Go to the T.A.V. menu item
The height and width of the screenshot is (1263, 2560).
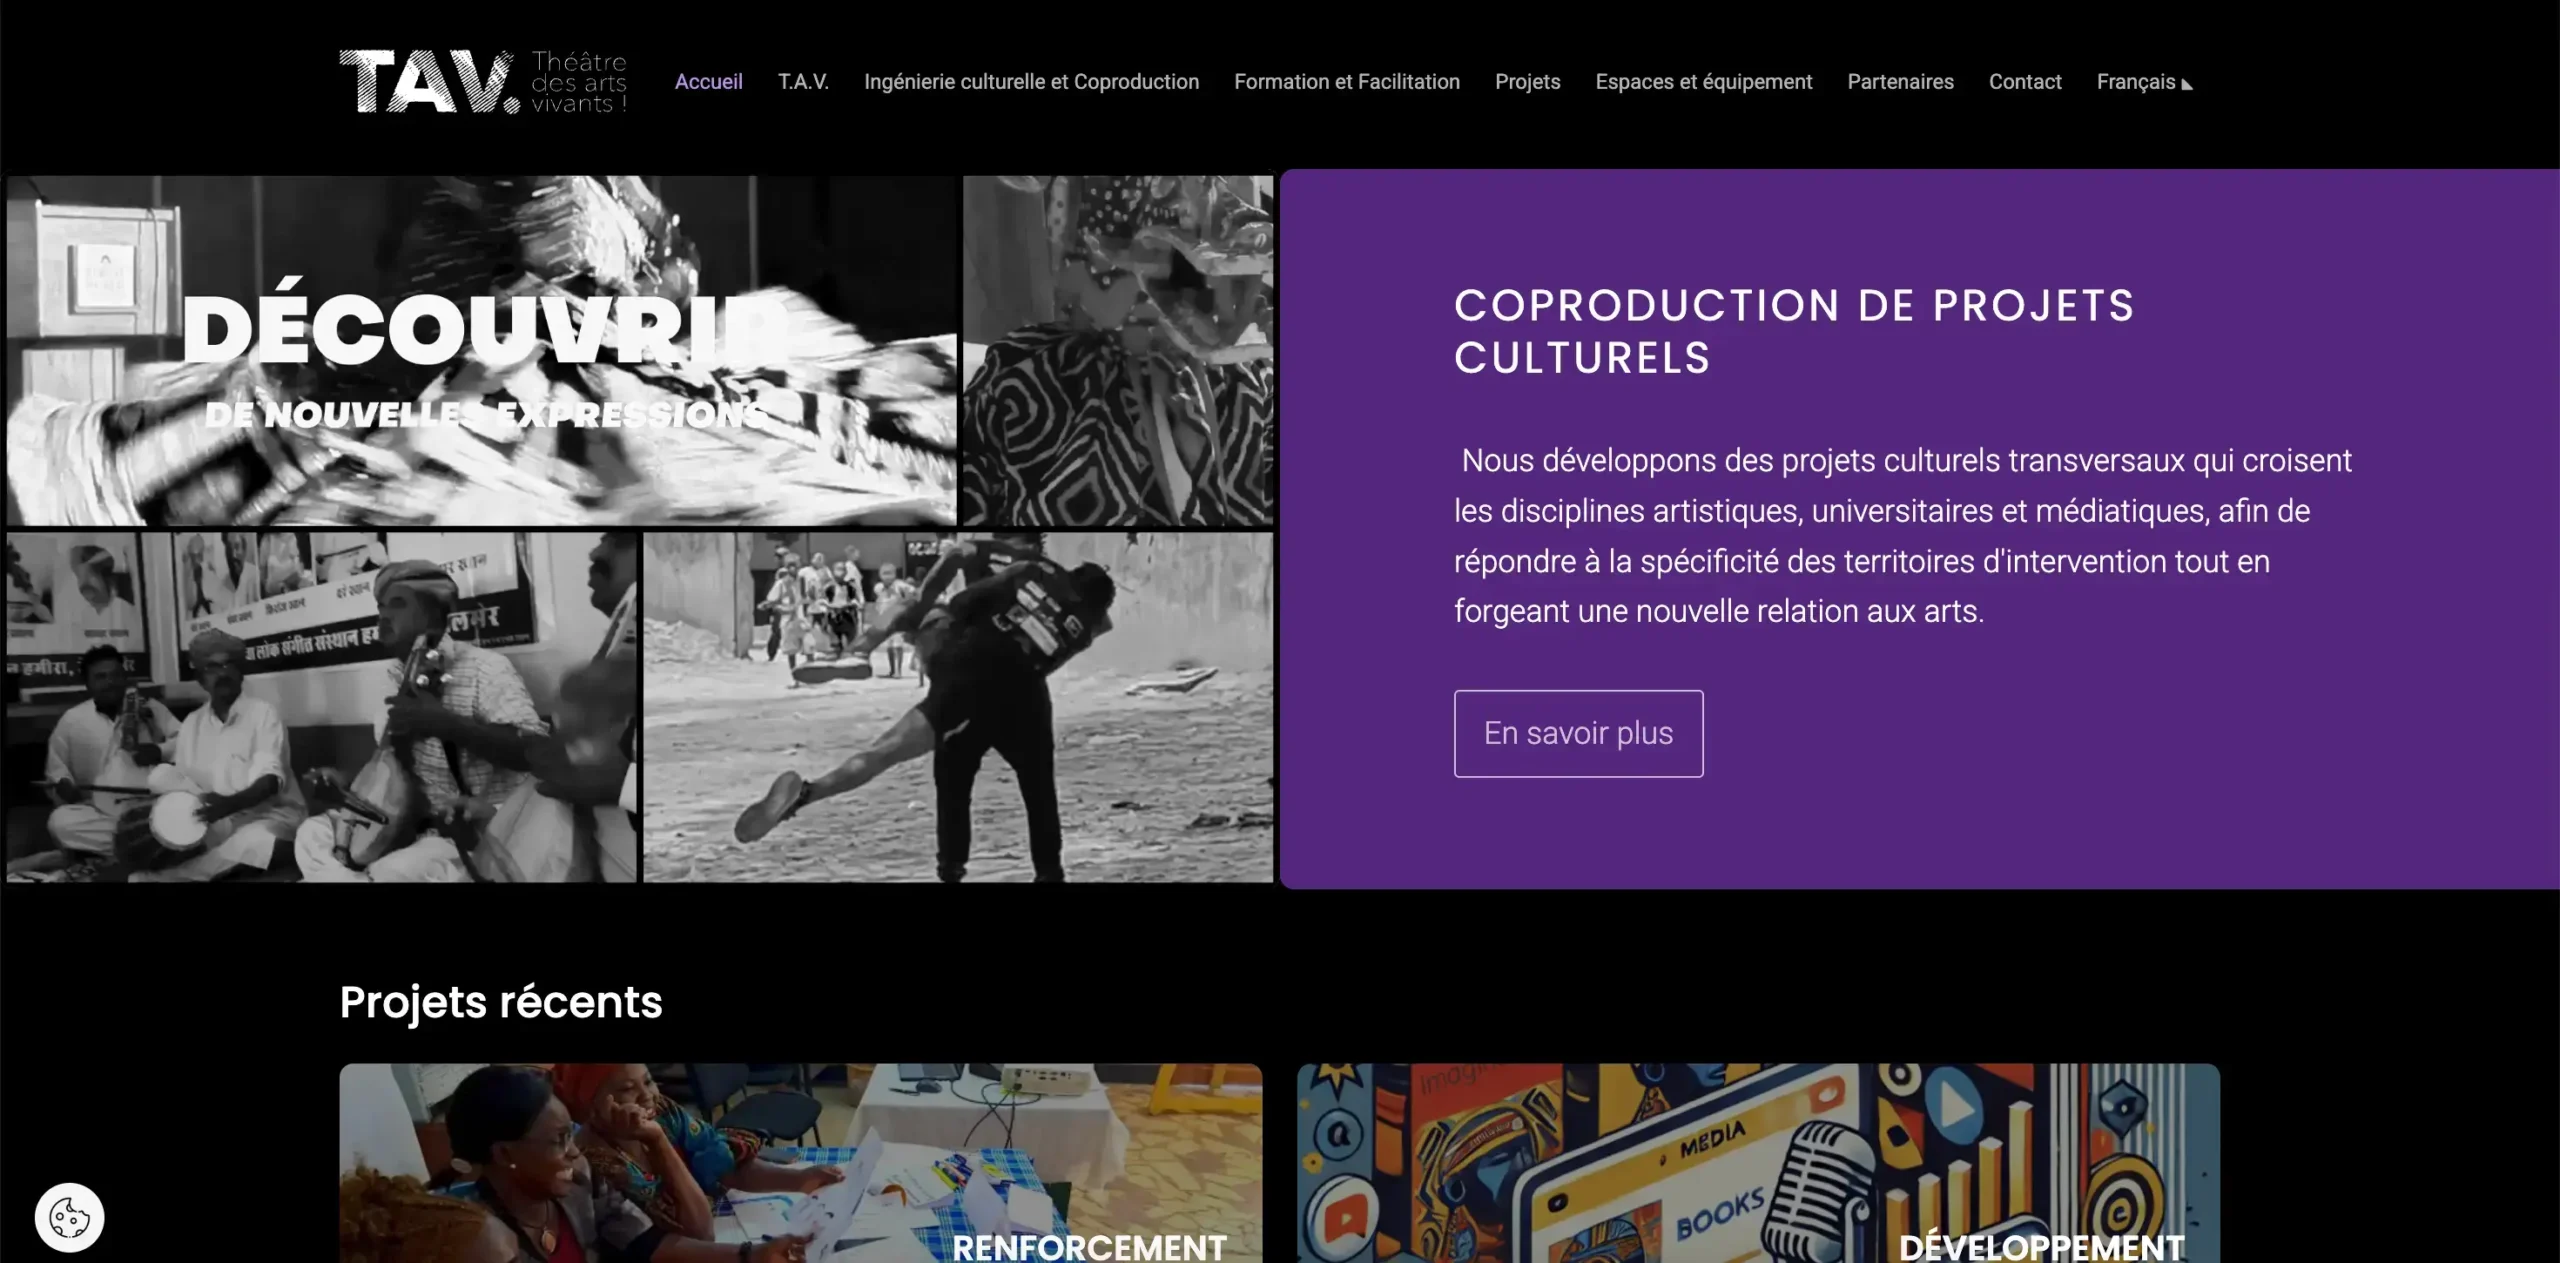click(x=803, y=82)
